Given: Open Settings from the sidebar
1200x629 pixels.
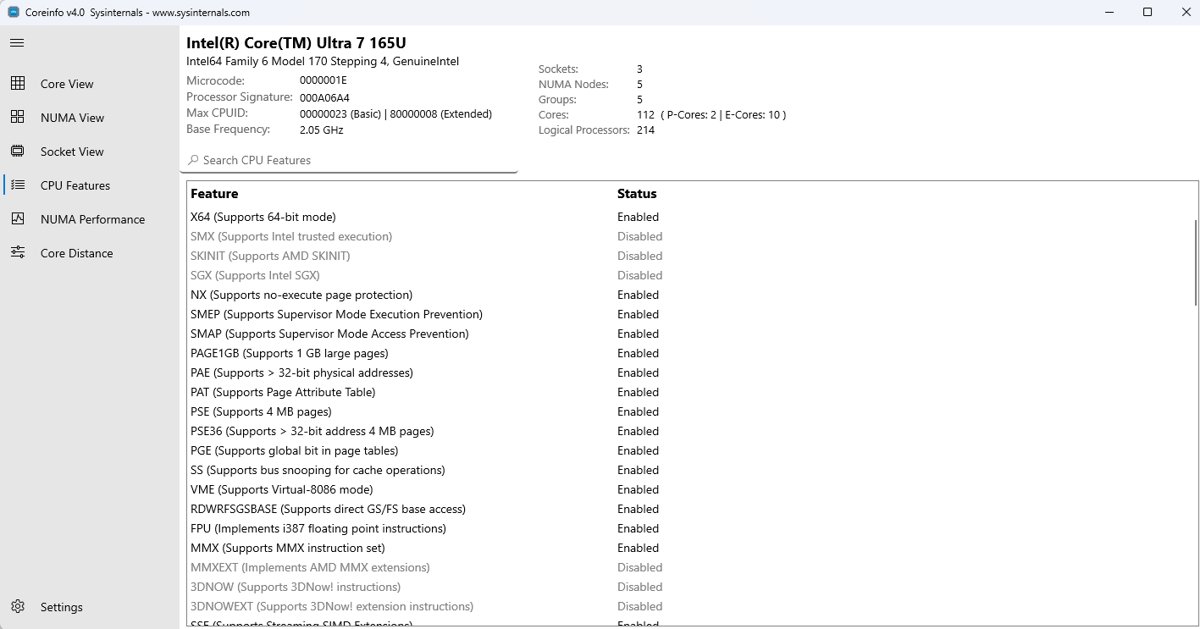Looking at the screenshot, I should (x=89, y=607).
